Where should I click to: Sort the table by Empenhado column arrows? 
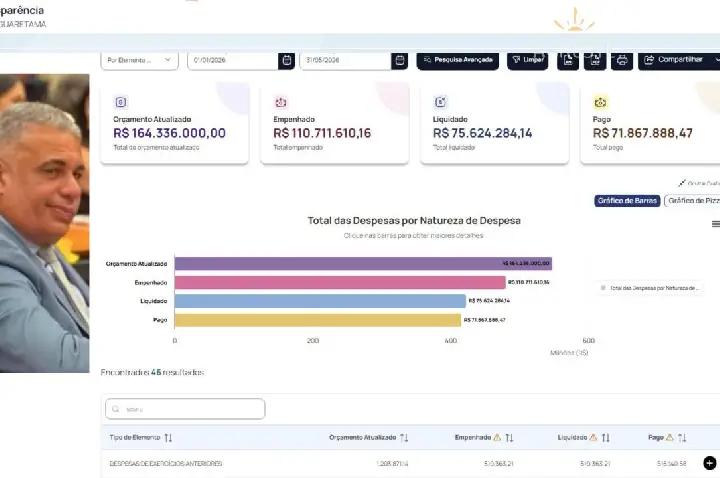coord(509,438)
